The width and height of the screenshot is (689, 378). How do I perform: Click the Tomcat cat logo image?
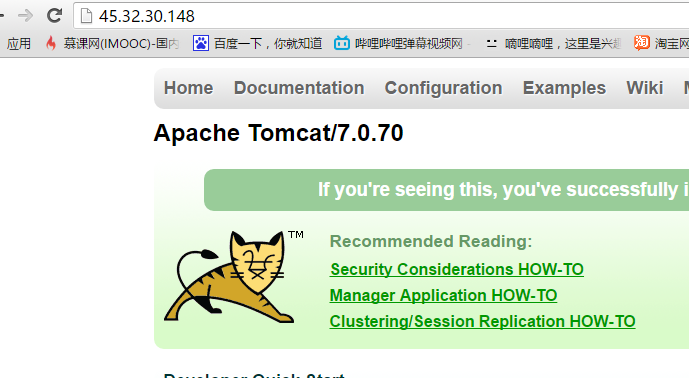coord(234,277)
